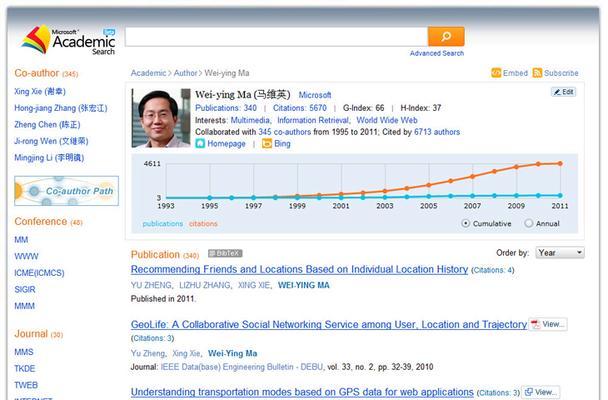Screen dimensions: 608x400
Task: Select the Annual radio button
Action: (x=529, y=224)
